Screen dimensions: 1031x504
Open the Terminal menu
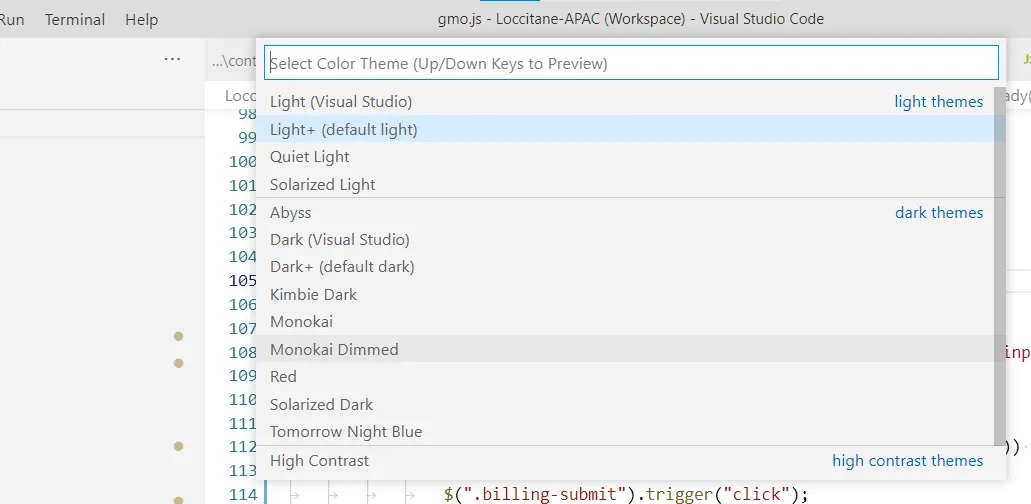click(x=75, y=19)
